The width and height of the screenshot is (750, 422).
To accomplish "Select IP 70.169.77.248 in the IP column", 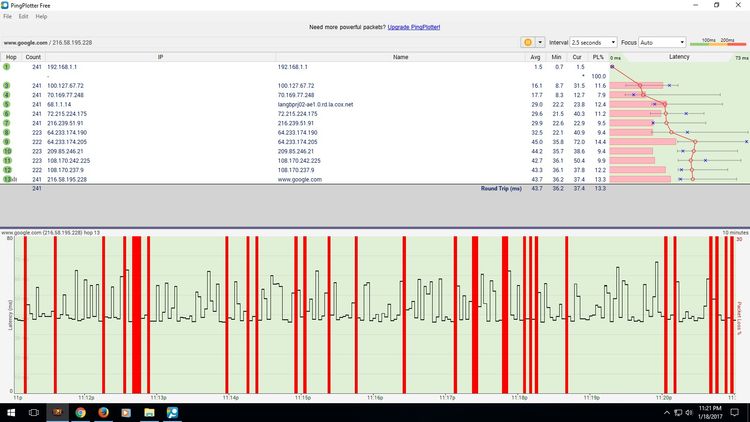I will coord(65,95).
